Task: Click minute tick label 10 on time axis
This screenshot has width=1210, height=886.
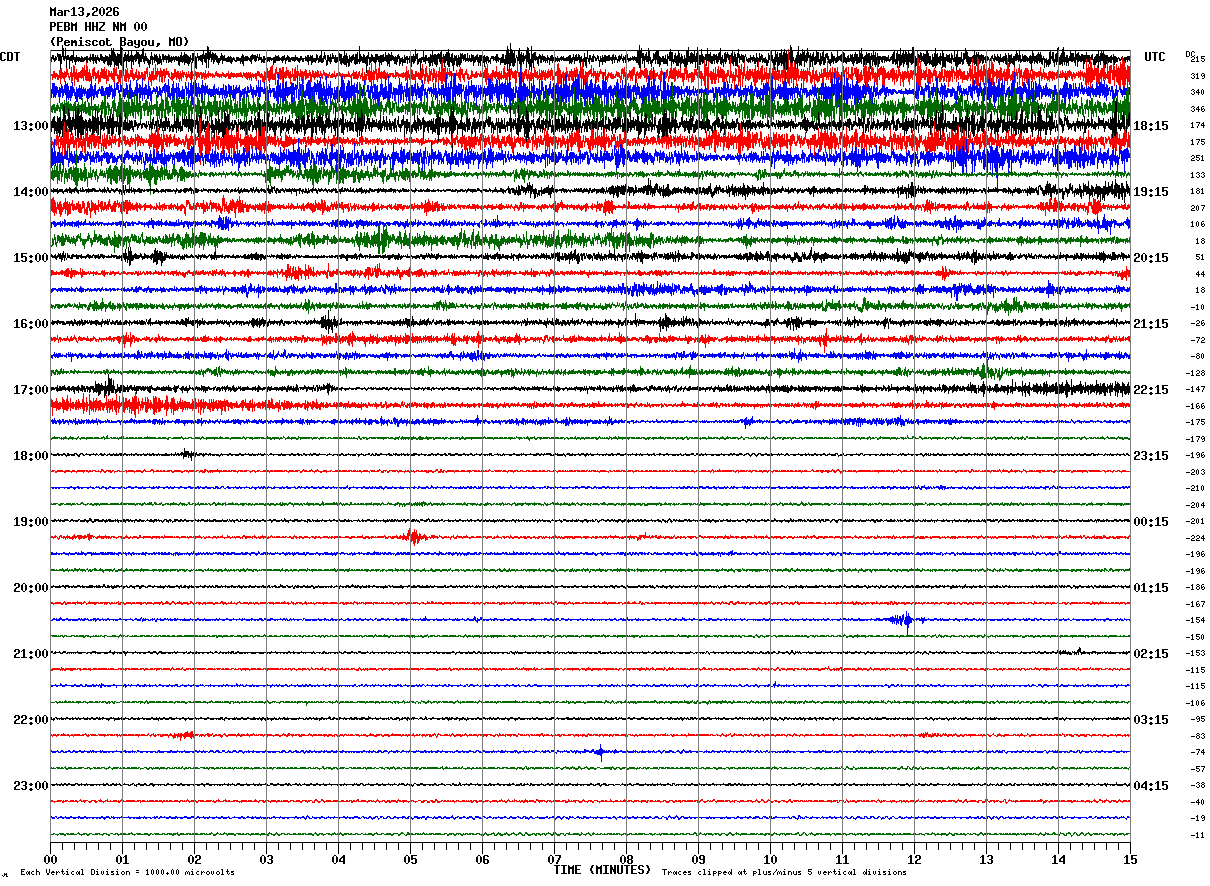Action: 770,859
